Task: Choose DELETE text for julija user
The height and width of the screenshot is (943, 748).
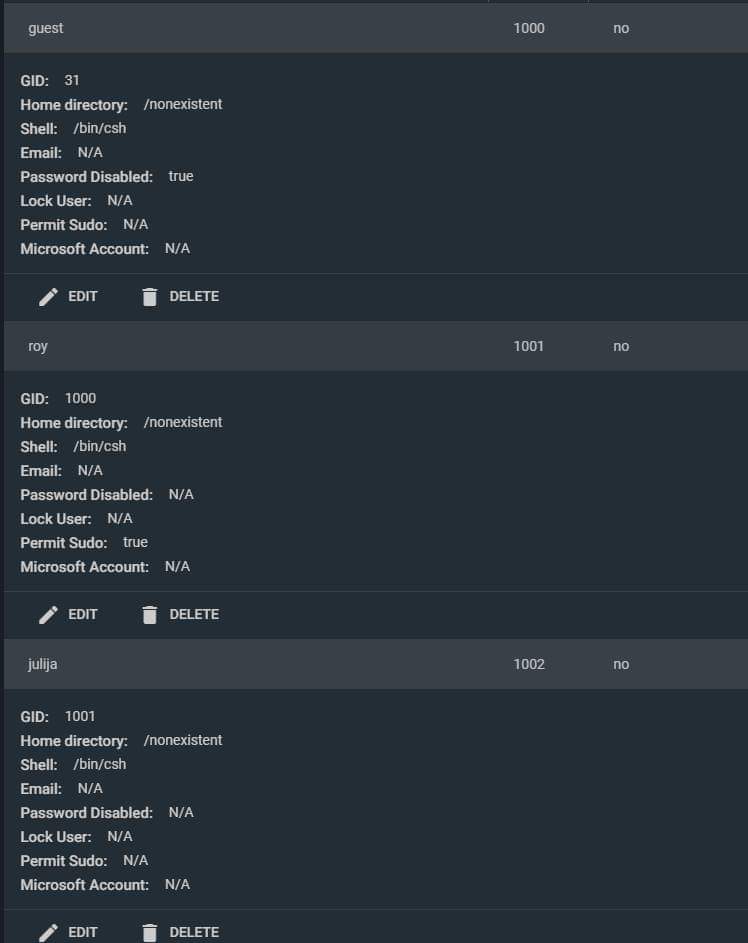Action: click(194, 932)
